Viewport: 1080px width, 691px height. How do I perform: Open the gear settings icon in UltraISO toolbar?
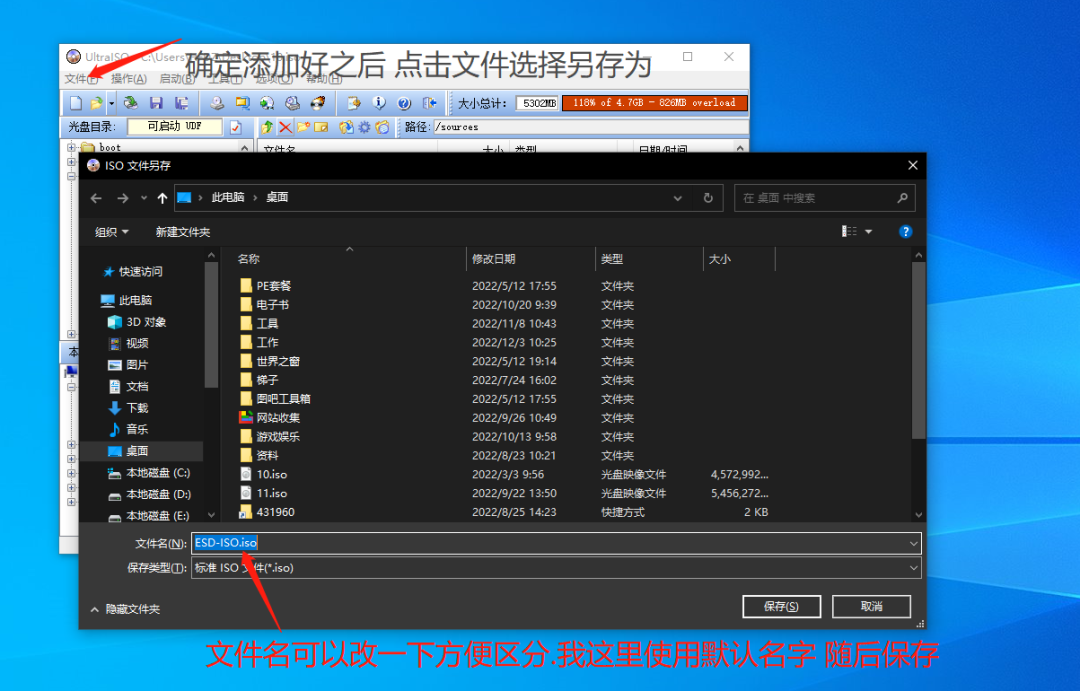[x=364, y=128]
